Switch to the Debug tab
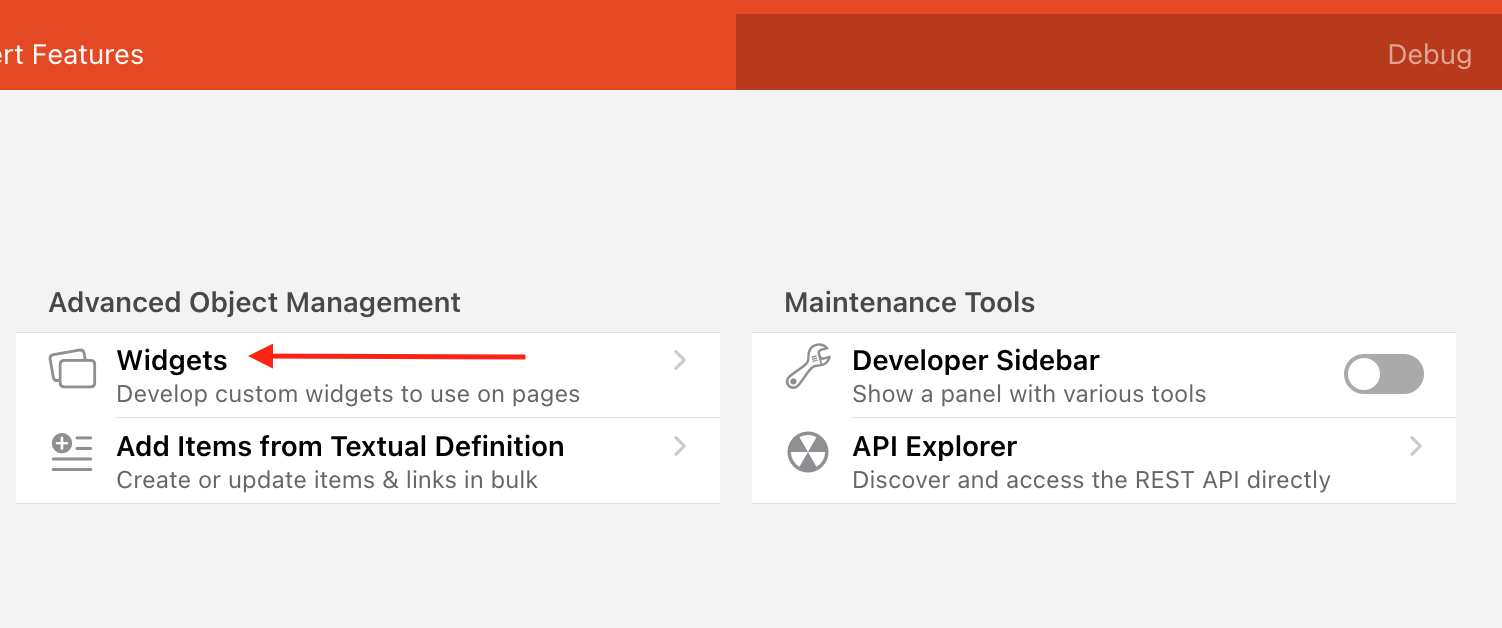This screenshot has width=1502, height=628. coord(1429,54)
